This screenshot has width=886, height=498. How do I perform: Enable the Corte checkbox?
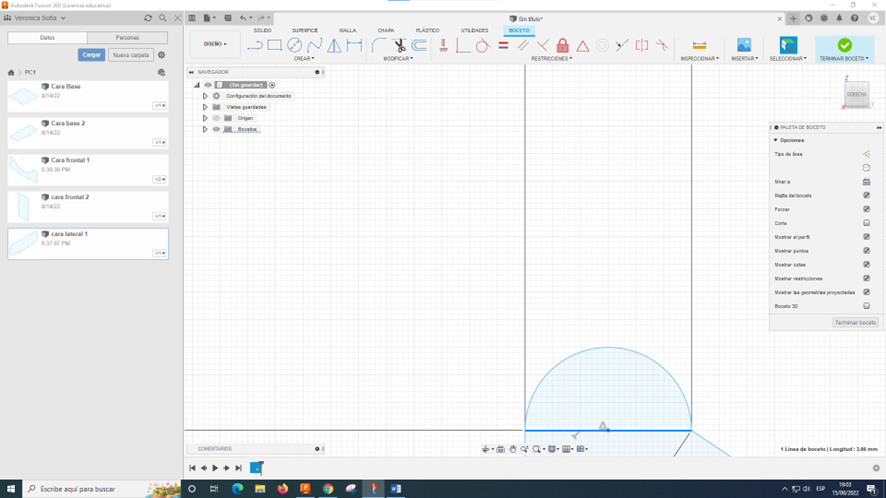pyautogui.click(x=866, y=223)
